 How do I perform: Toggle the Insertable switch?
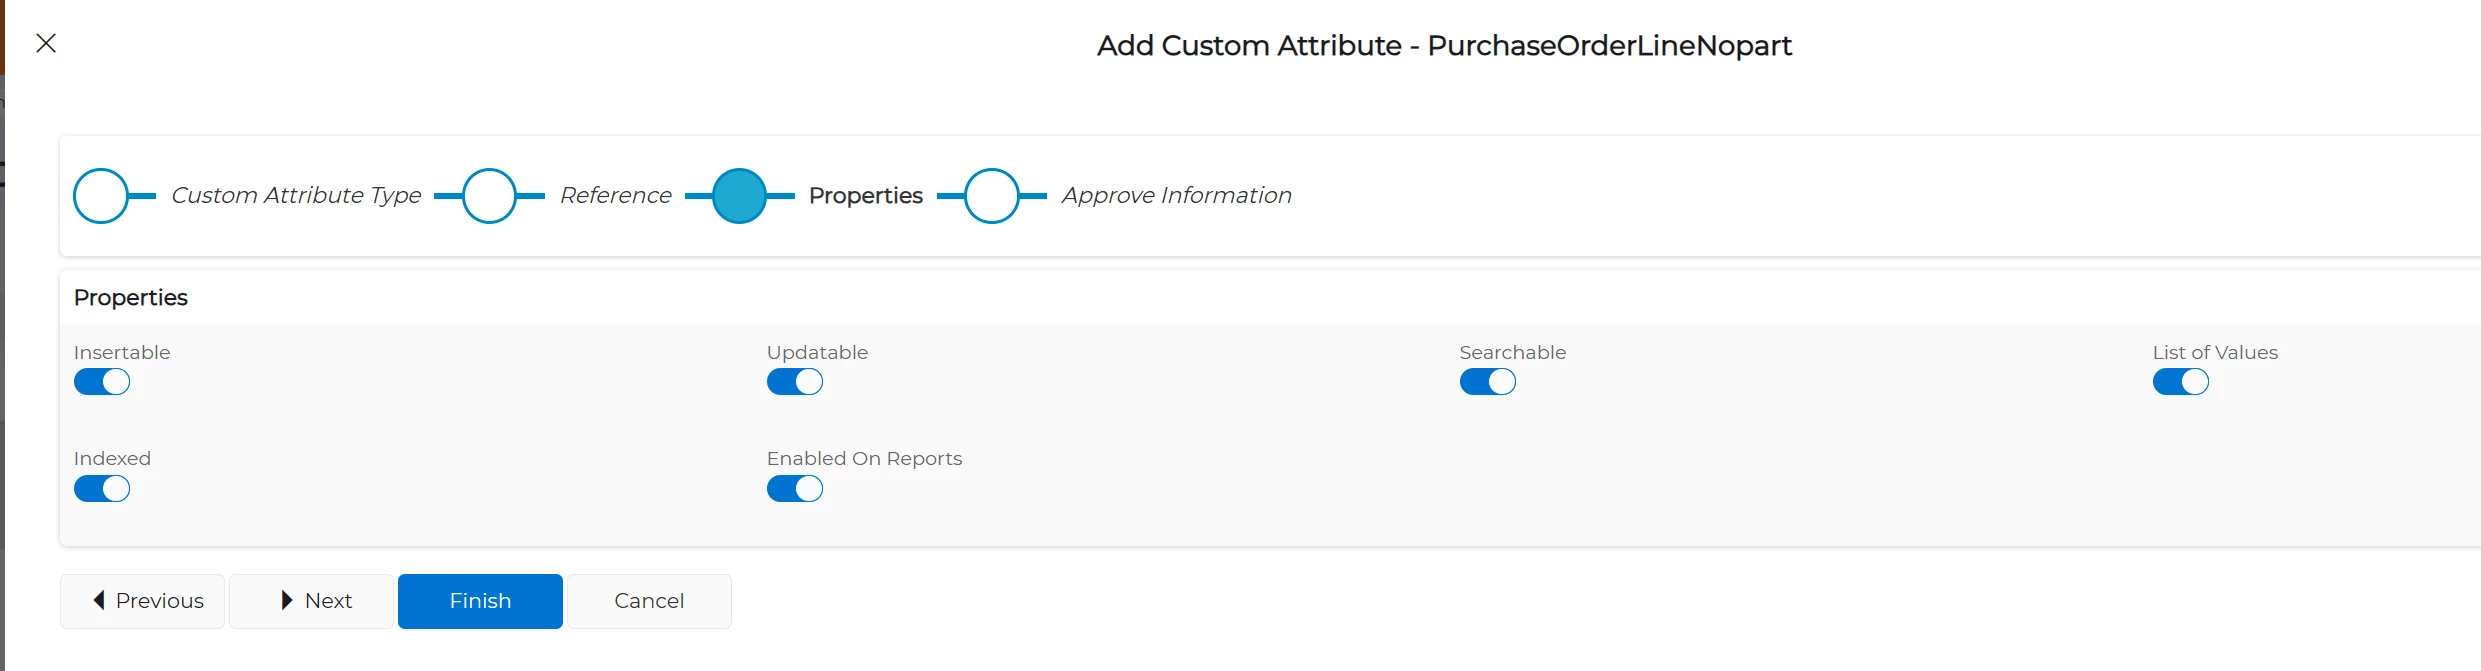102,382
